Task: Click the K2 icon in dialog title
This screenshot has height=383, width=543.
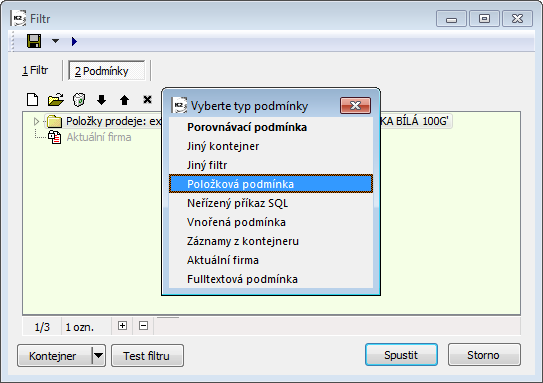Action: (179, 105)
